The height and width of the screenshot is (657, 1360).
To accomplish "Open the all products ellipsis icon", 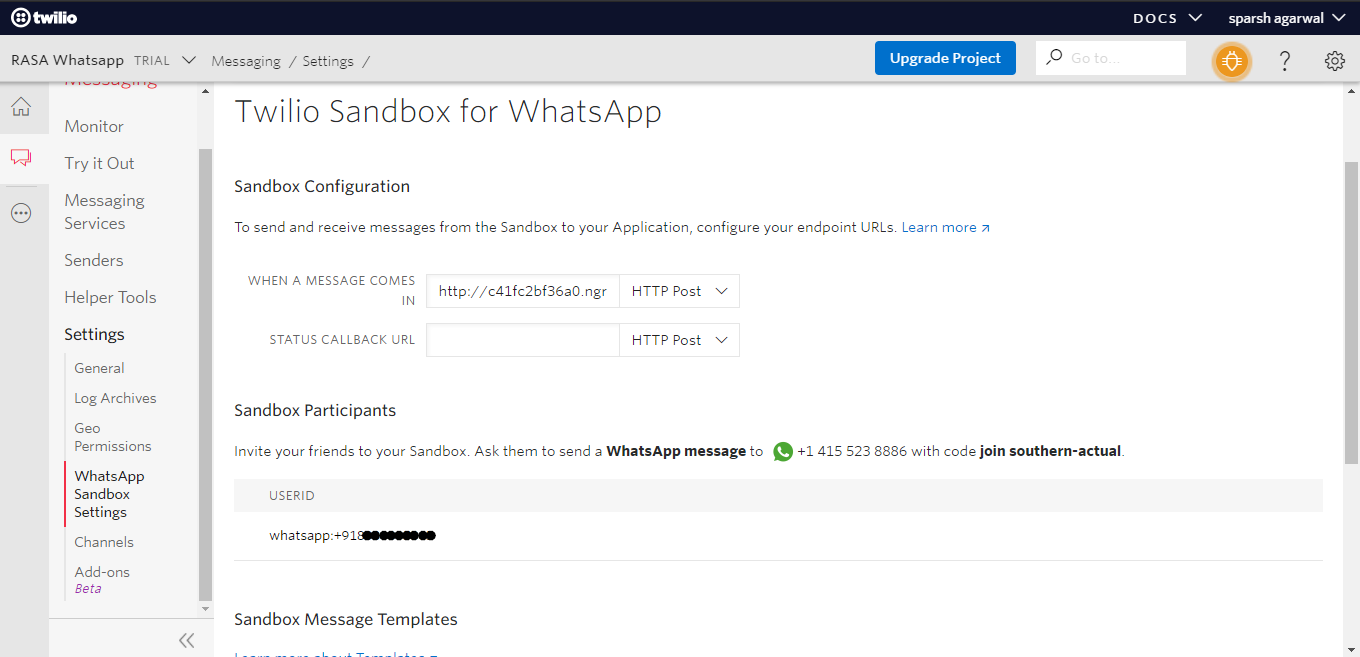I will coord(21,213).
